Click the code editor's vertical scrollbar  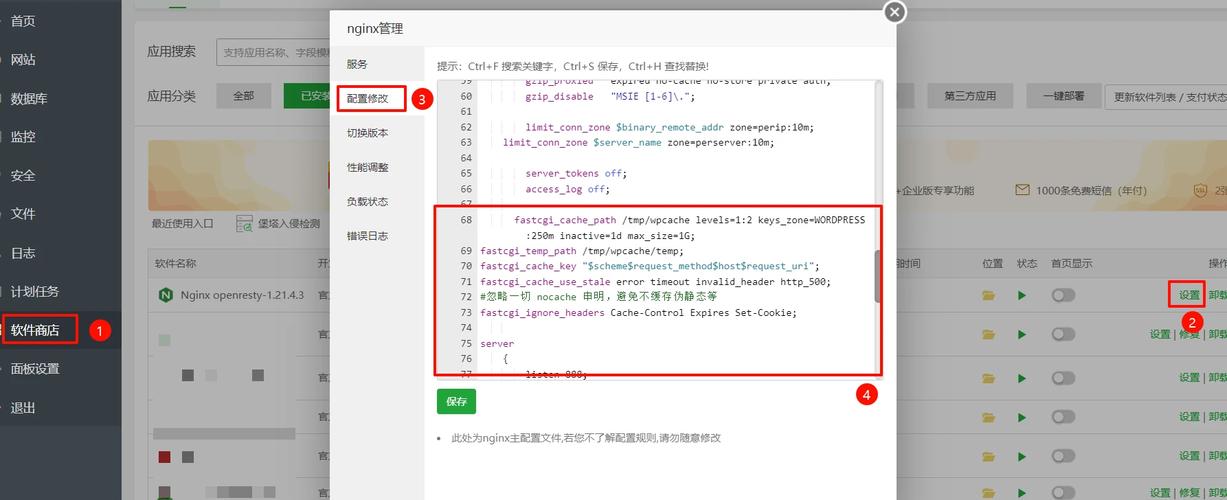(877, 276)
